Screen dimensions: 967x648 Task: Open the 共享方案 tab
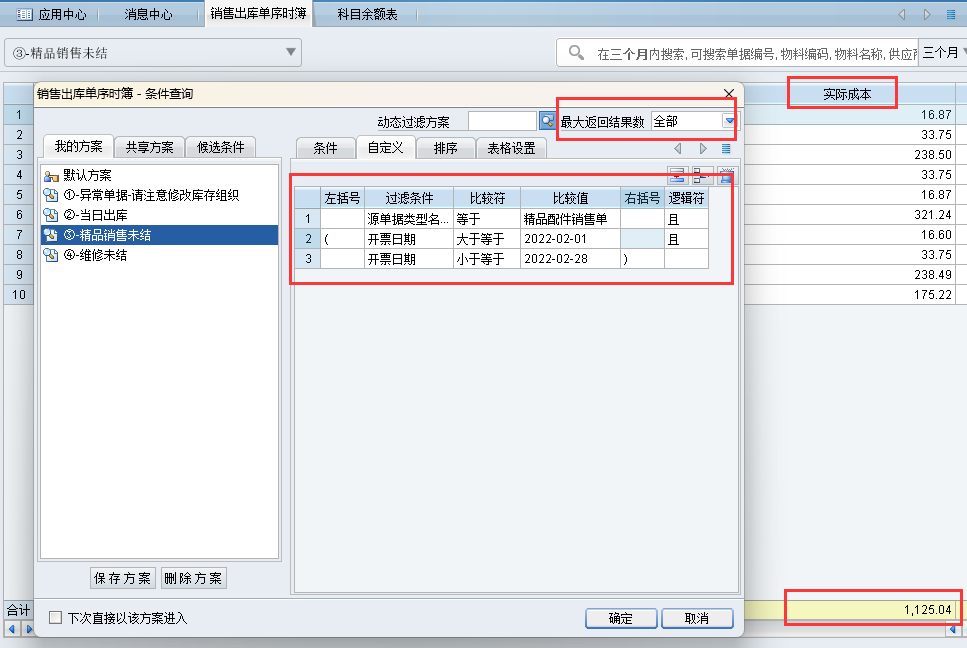149,147
